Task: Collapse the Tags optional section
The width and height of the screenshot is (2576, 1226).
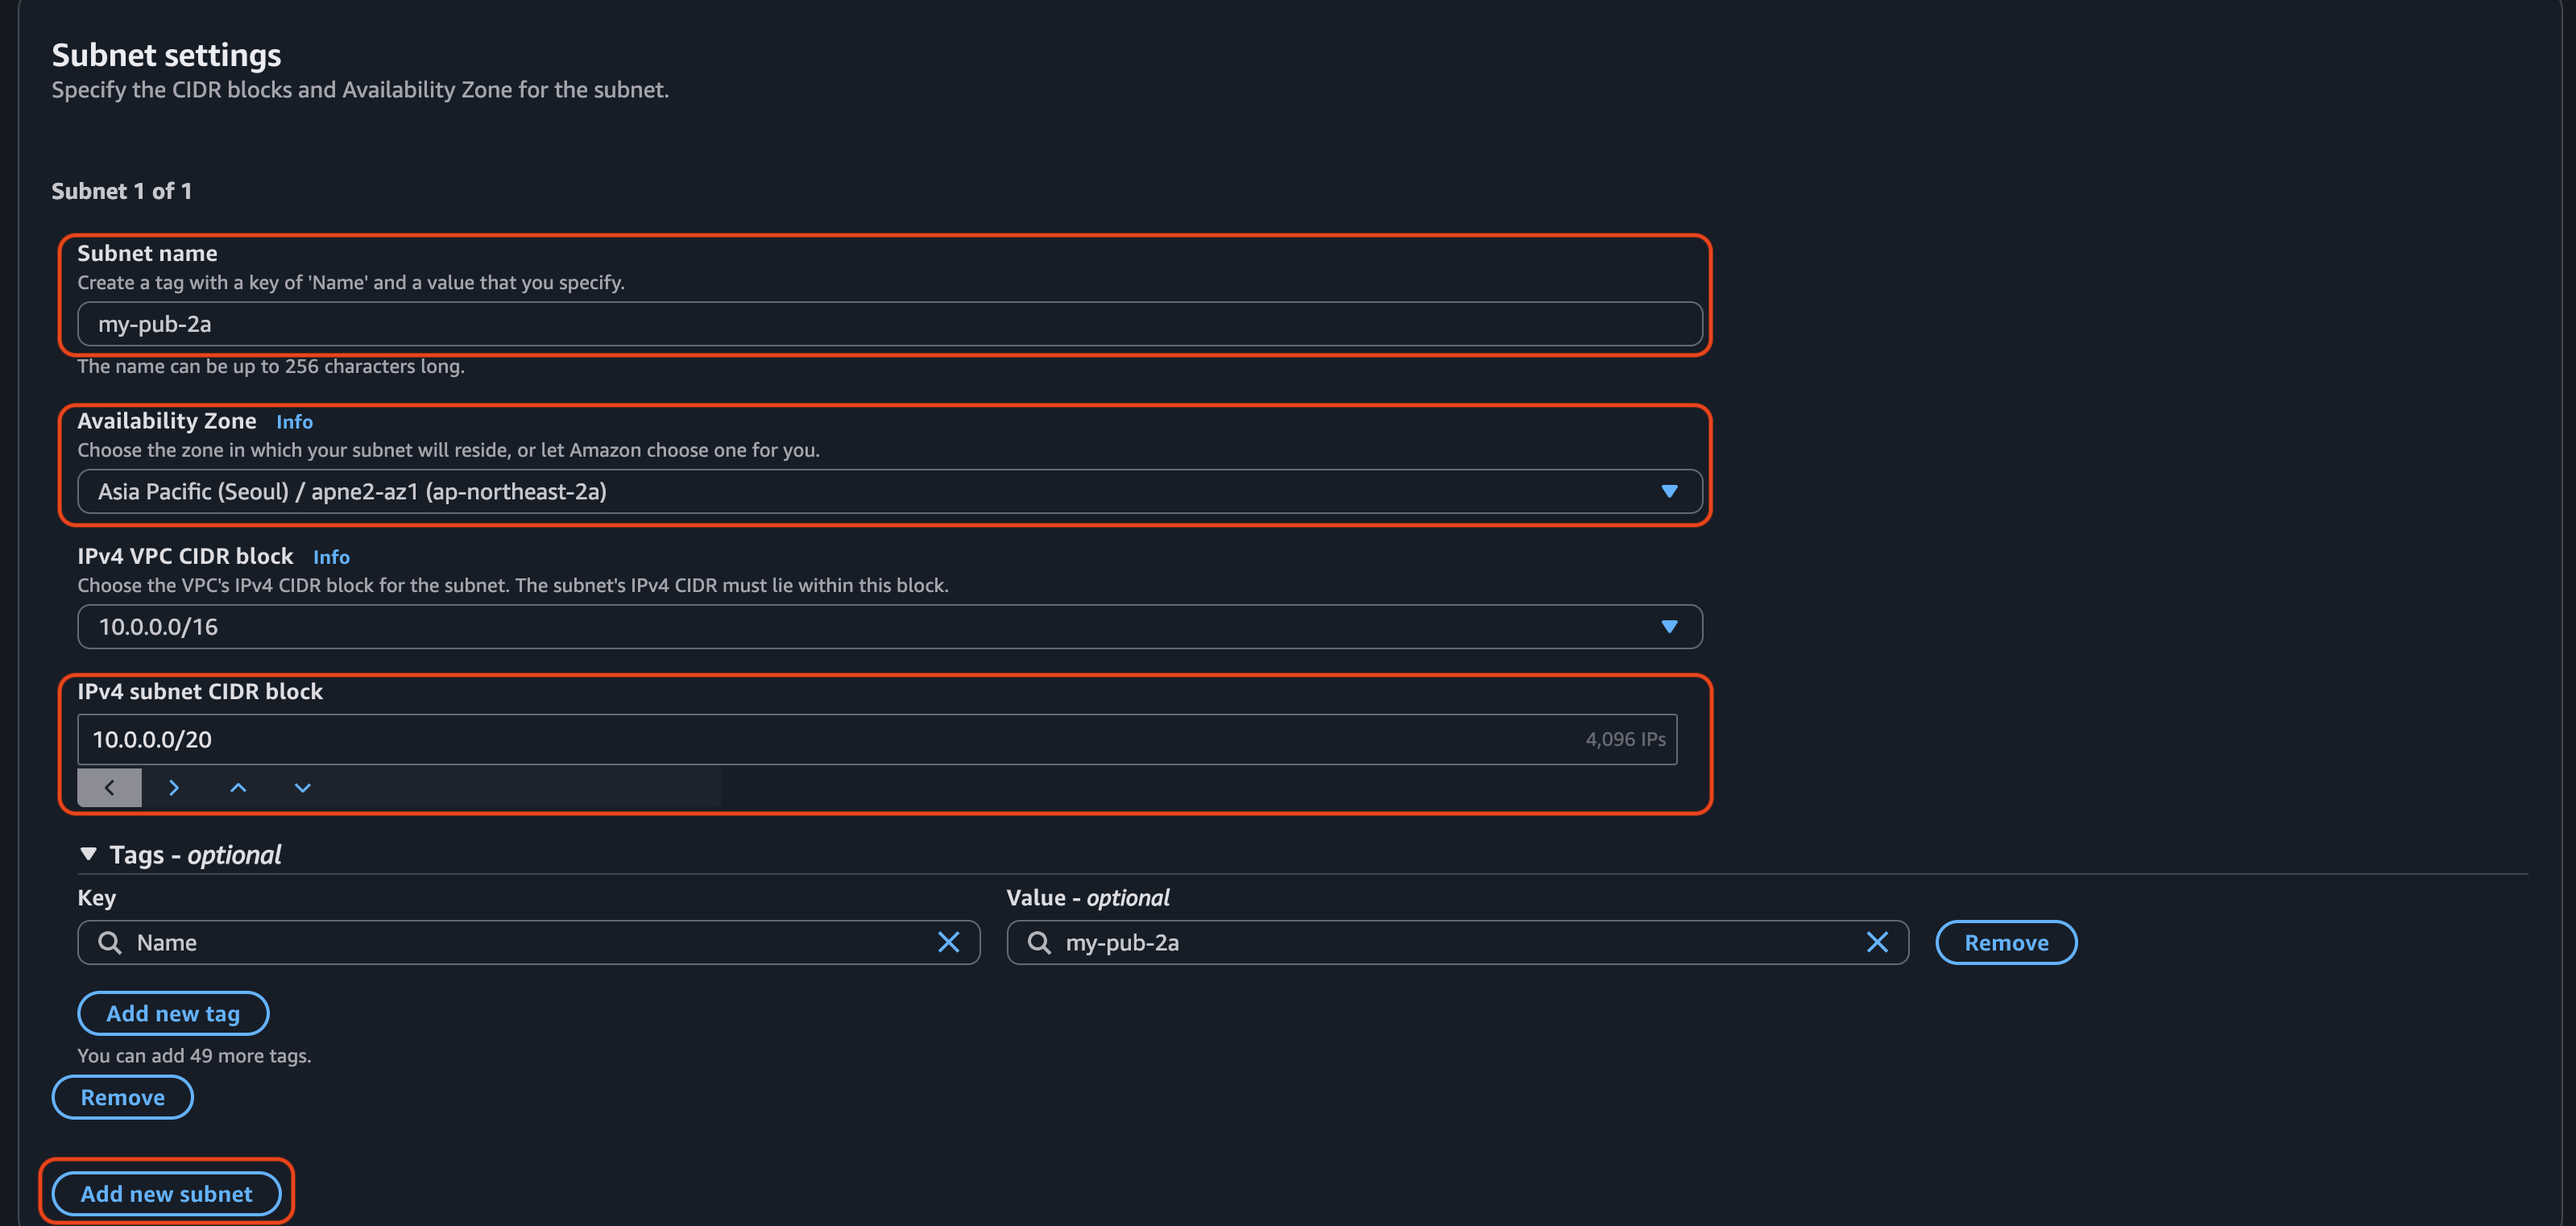Action: pyautogui.click(x=88, y=854)
